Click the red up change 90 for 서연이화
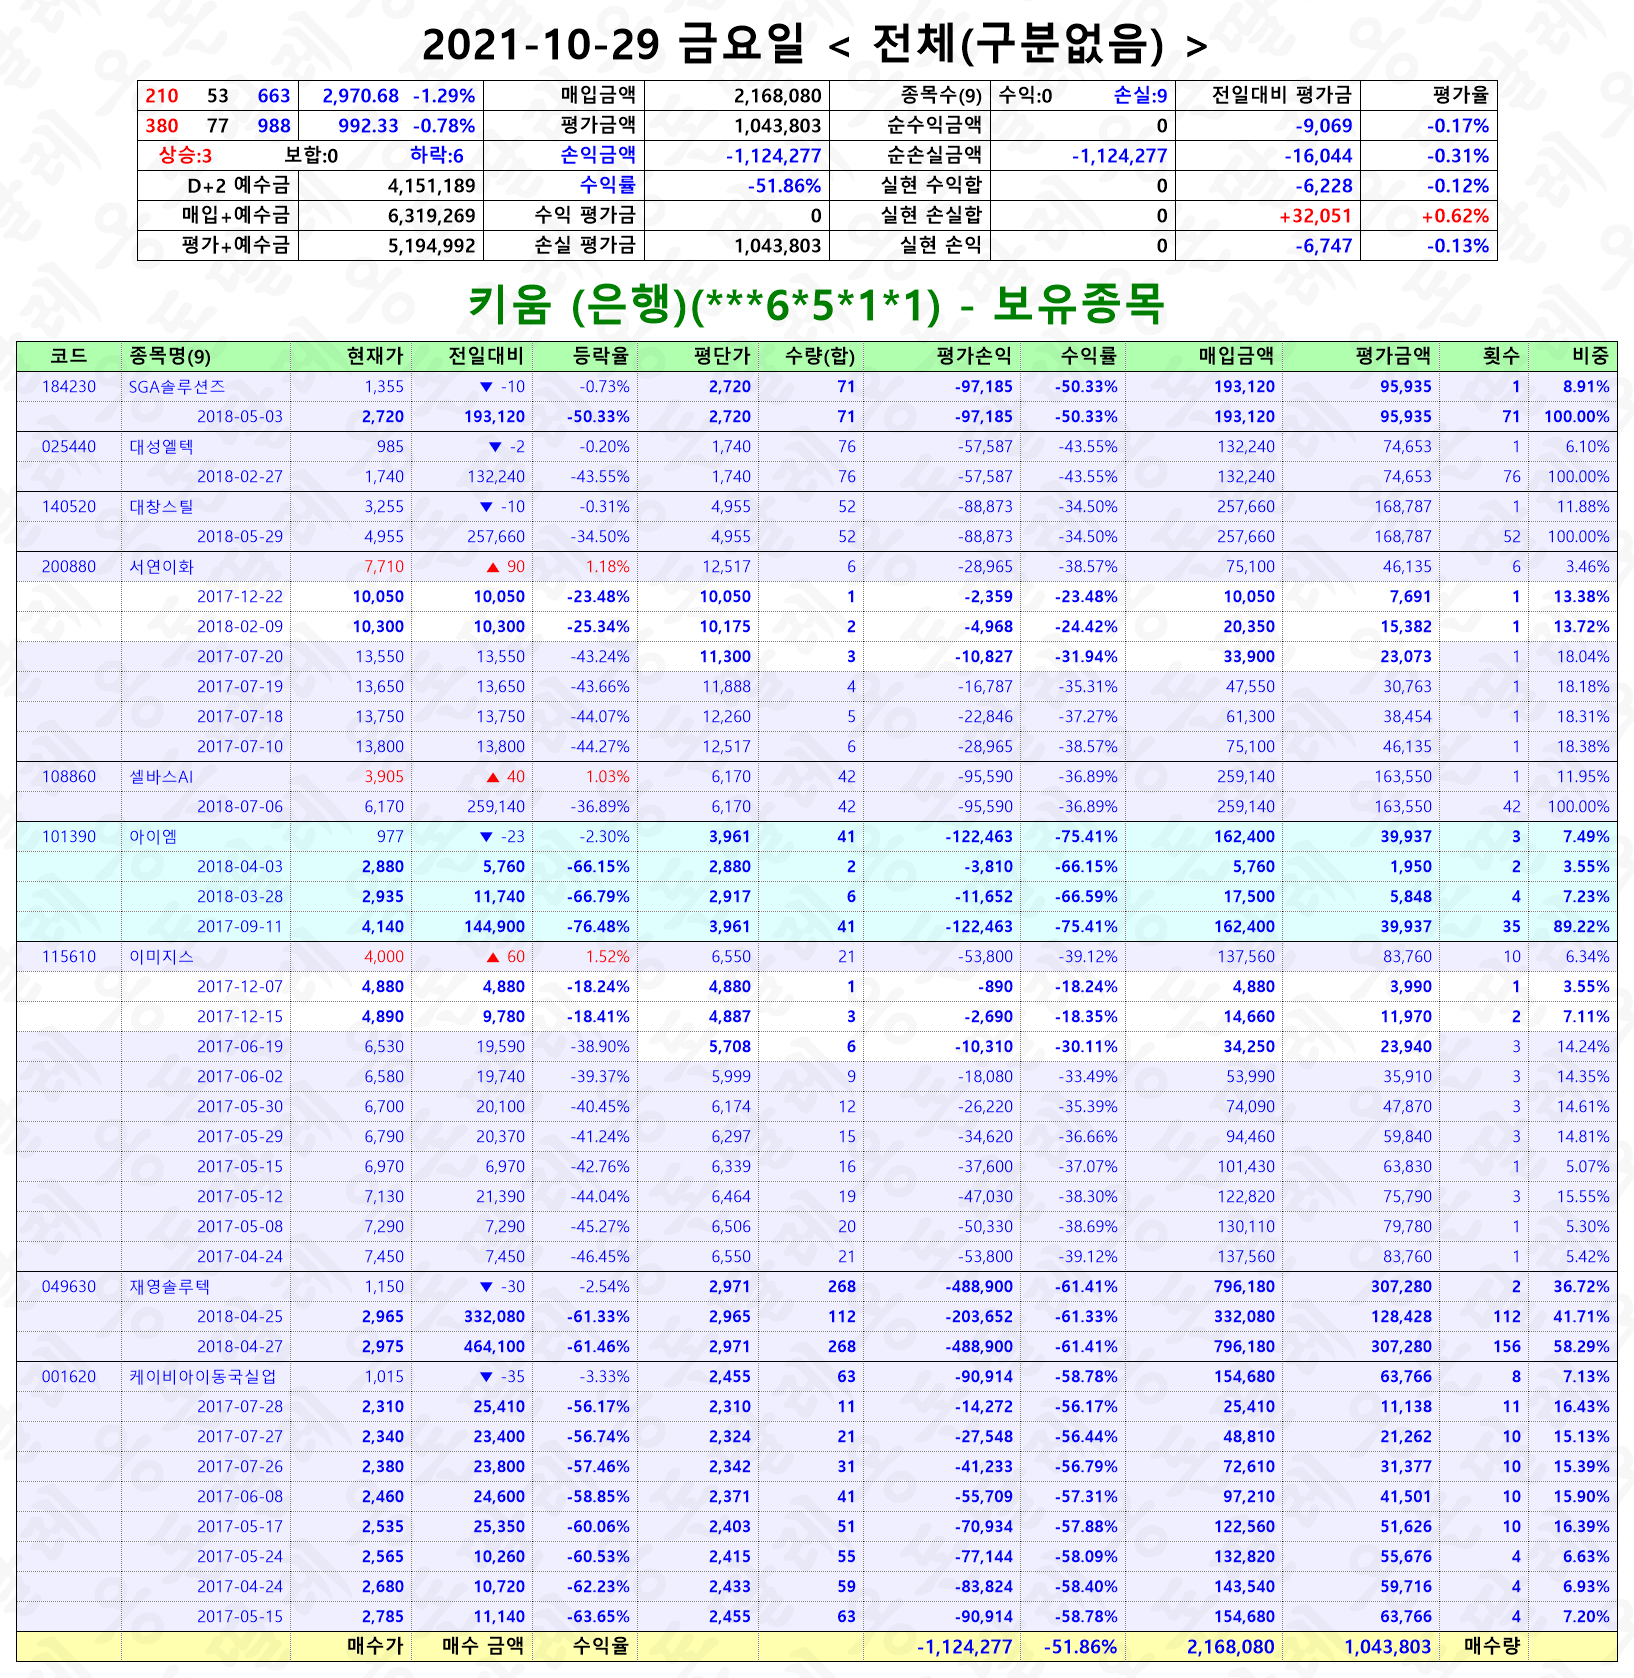1634x1678 pixels. (505, 566)
